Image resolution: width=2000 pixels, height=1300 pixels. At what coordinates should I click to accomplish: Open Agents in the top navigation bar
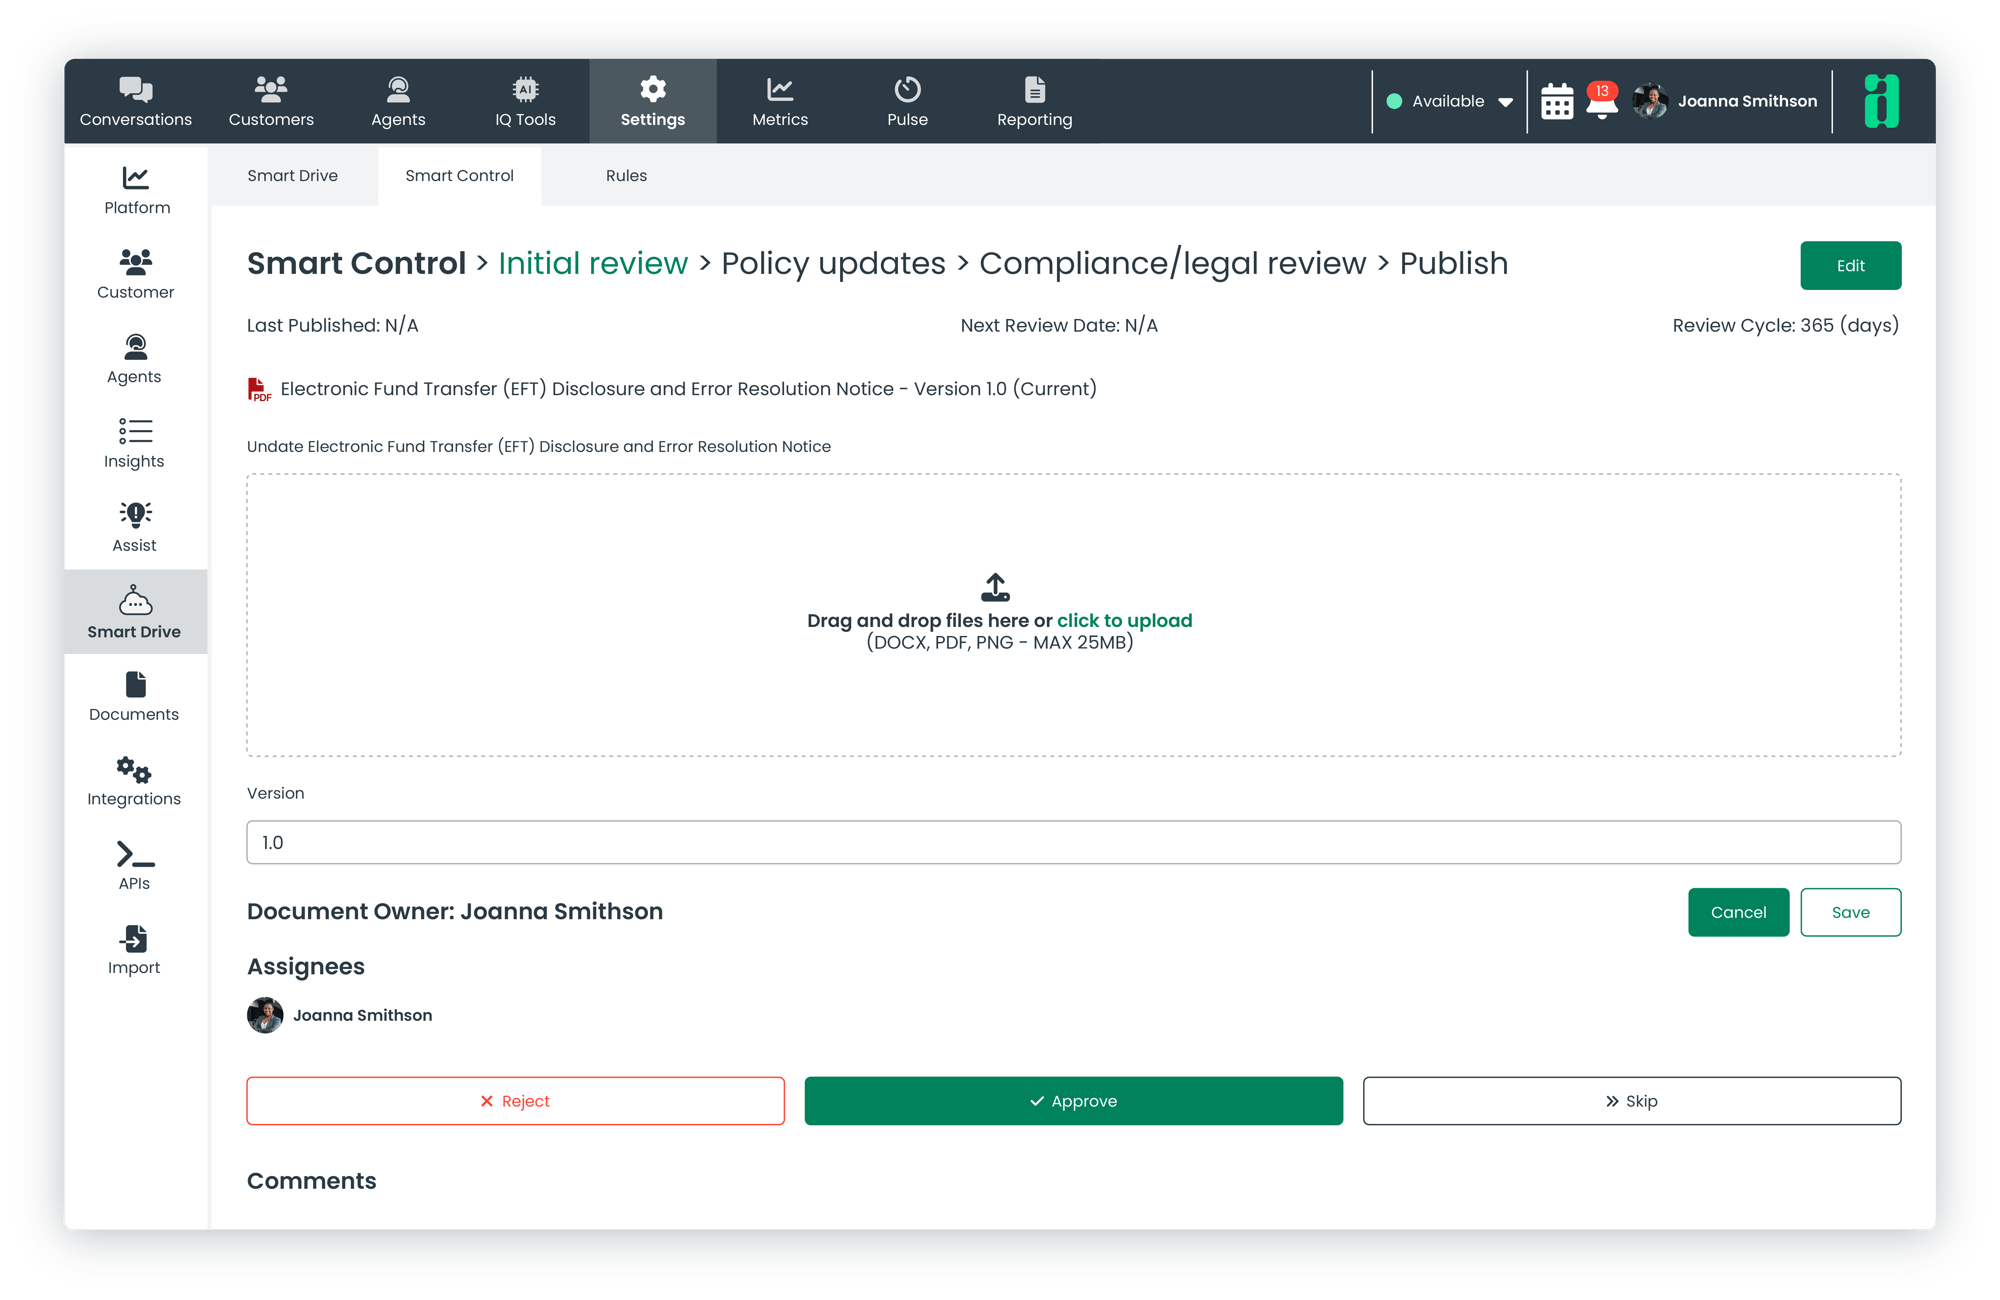[398, 101]
